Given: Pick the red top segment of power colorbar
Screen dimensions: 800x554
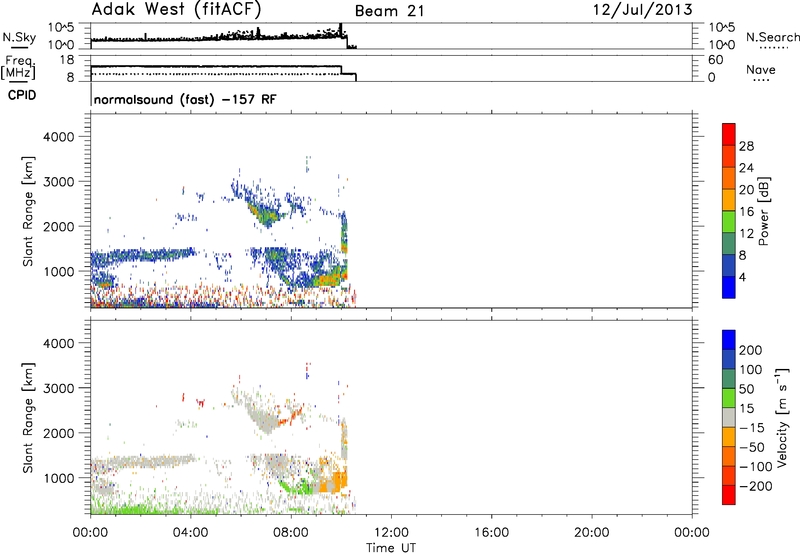Looking at the screenshot, I should pyautogui.click(x=729, y=134).
